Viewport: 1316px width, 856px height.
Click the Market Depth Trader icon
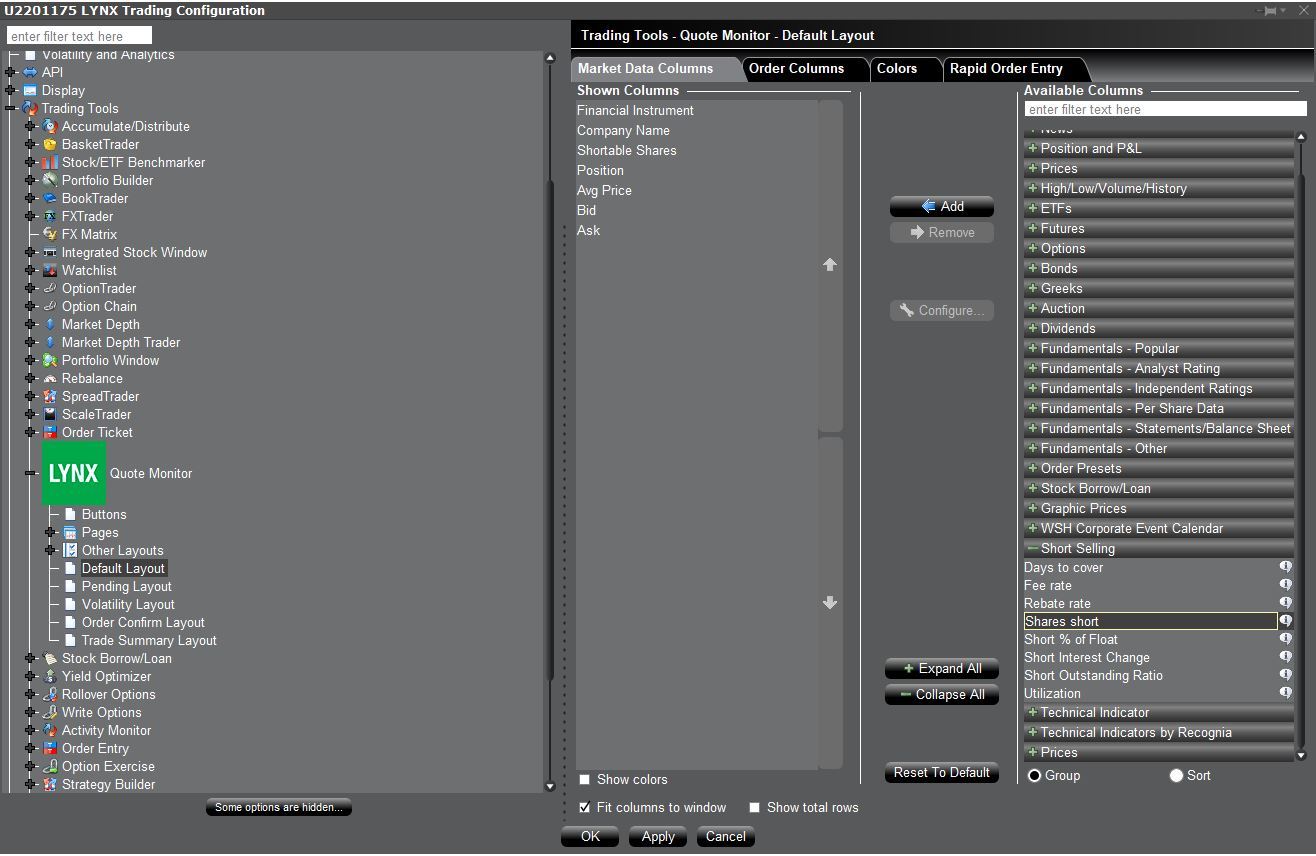coord(50,343)
